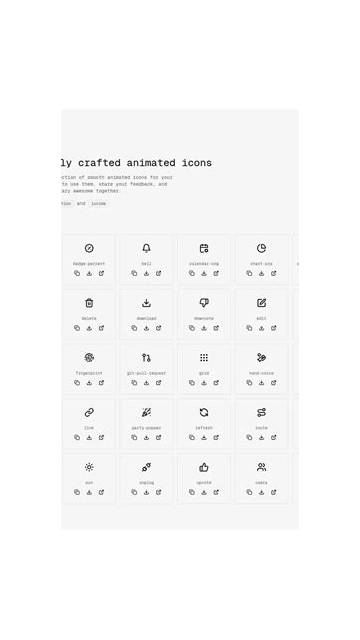The height and width of the screenshot is (640, 360).
Task: Open the unplug icon external link
Action: click(158, 492)
